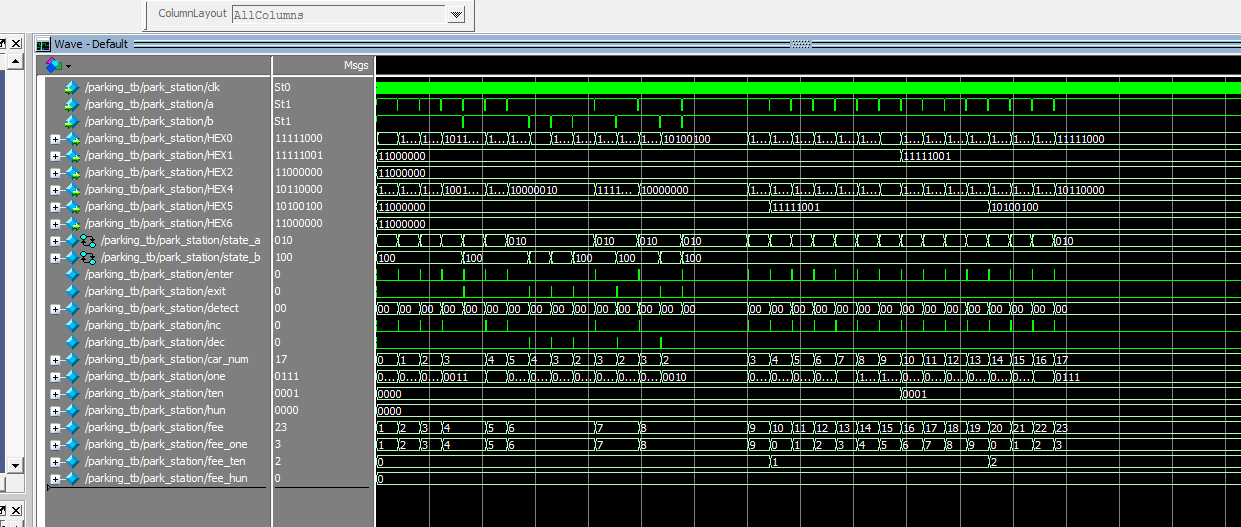
Task: Select the clk signal icon
Action: click(x=71, y=88)
